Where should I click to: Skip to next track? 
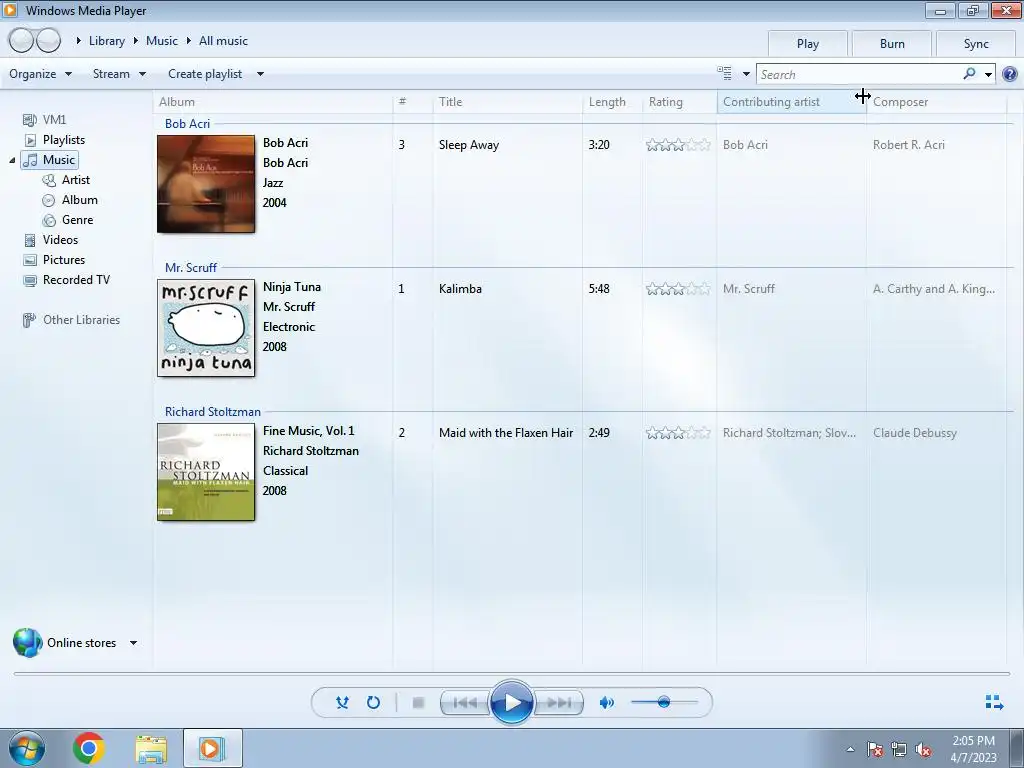coord(558,703)
